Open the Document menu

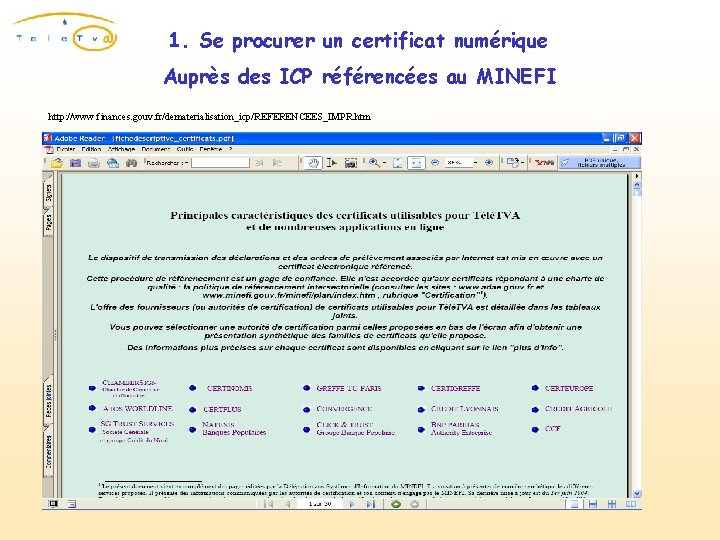(x=156, y=149)
